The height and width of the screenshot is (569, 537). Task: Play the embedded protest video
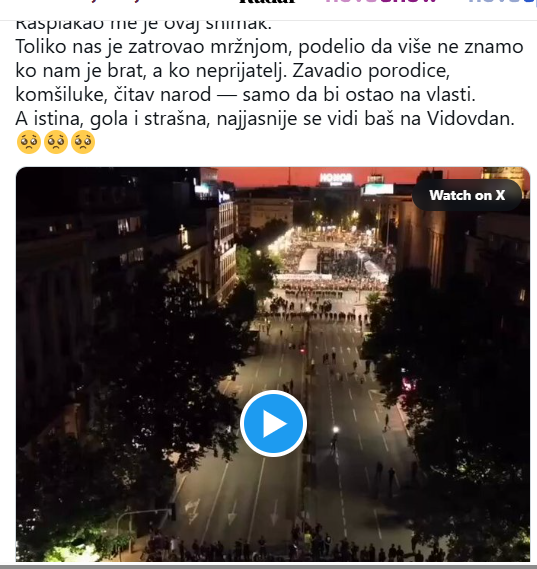click(x=273, y=423)
